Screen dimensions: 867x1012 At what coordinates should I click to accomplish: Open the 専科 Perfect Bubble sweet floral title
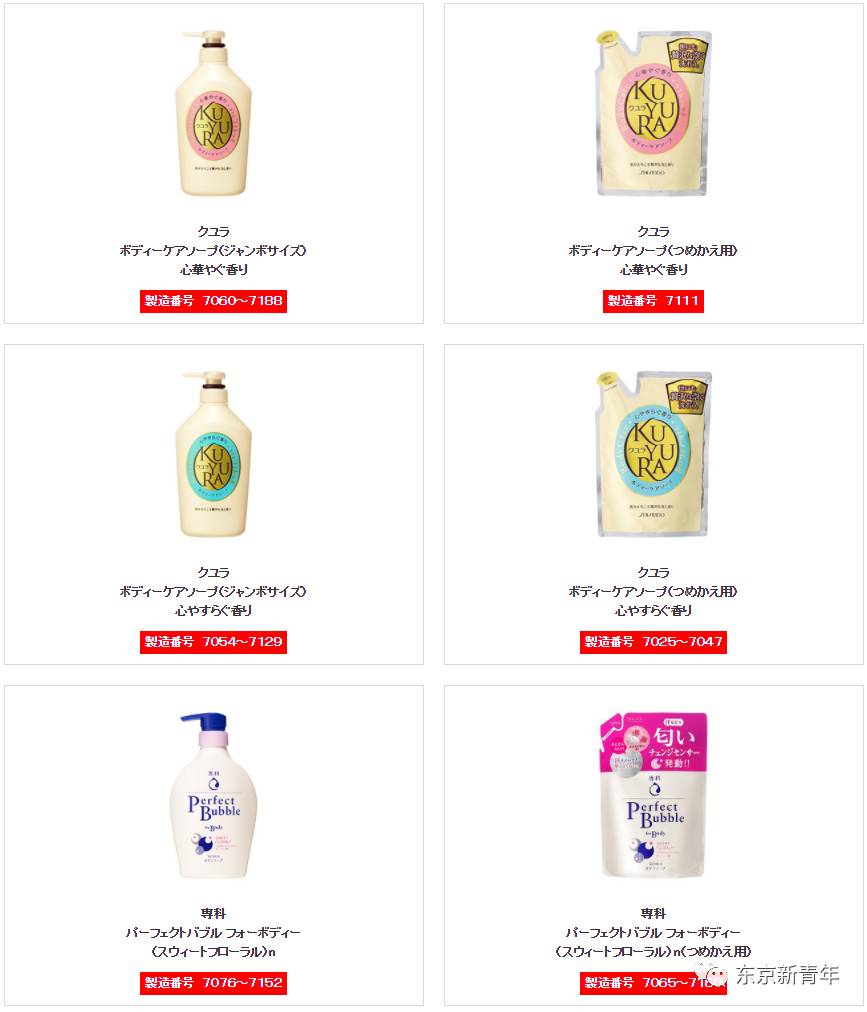coord(213,932)
